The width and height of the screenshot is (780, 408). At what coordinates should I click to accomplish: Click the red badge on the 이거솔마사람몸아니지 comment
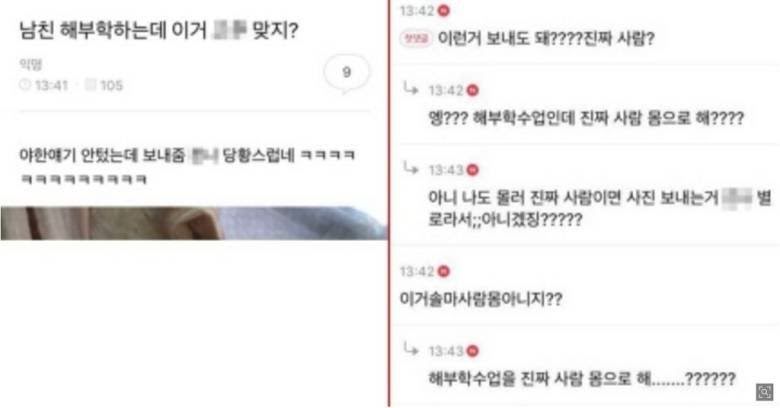click(x=444, y=271)
